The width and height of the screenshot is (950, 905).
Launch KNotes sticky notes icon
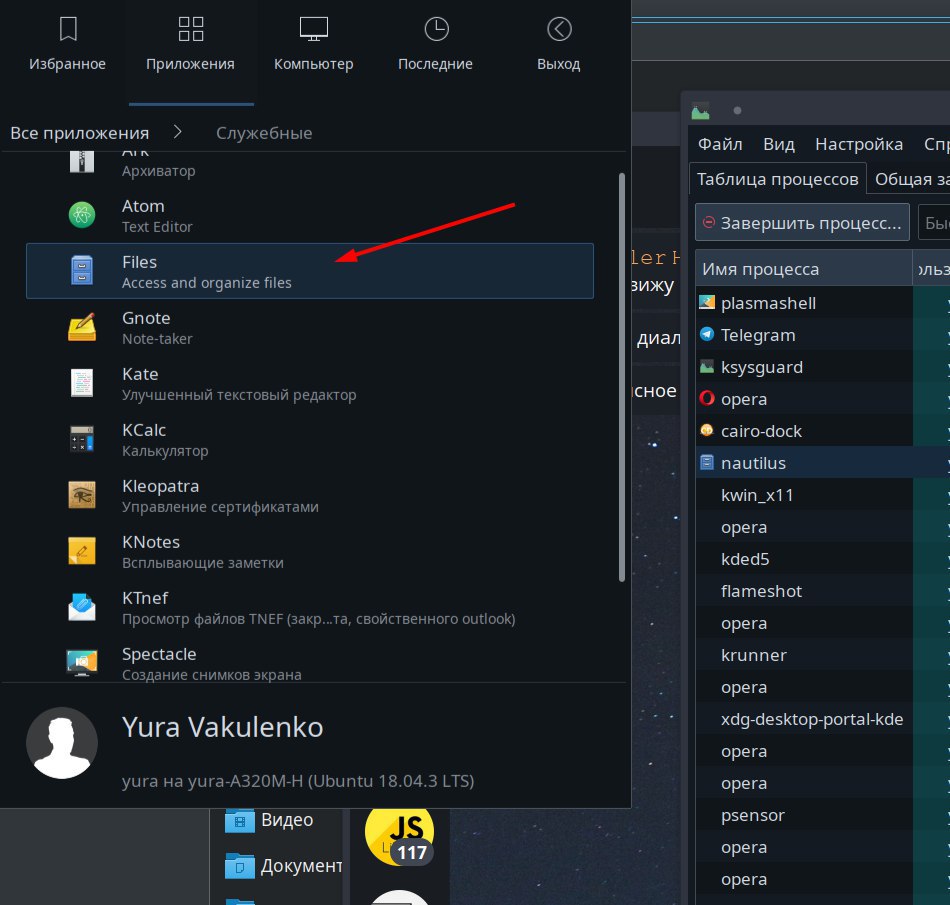[x=82, y=551]
